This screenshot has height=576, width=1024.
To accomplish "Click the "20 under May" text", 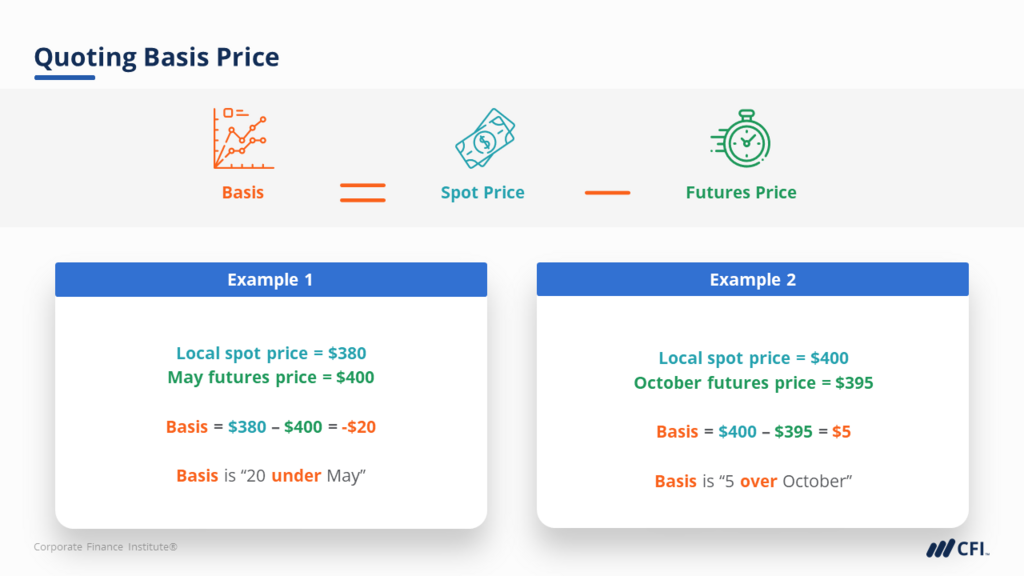I will (x=271, y=476).
